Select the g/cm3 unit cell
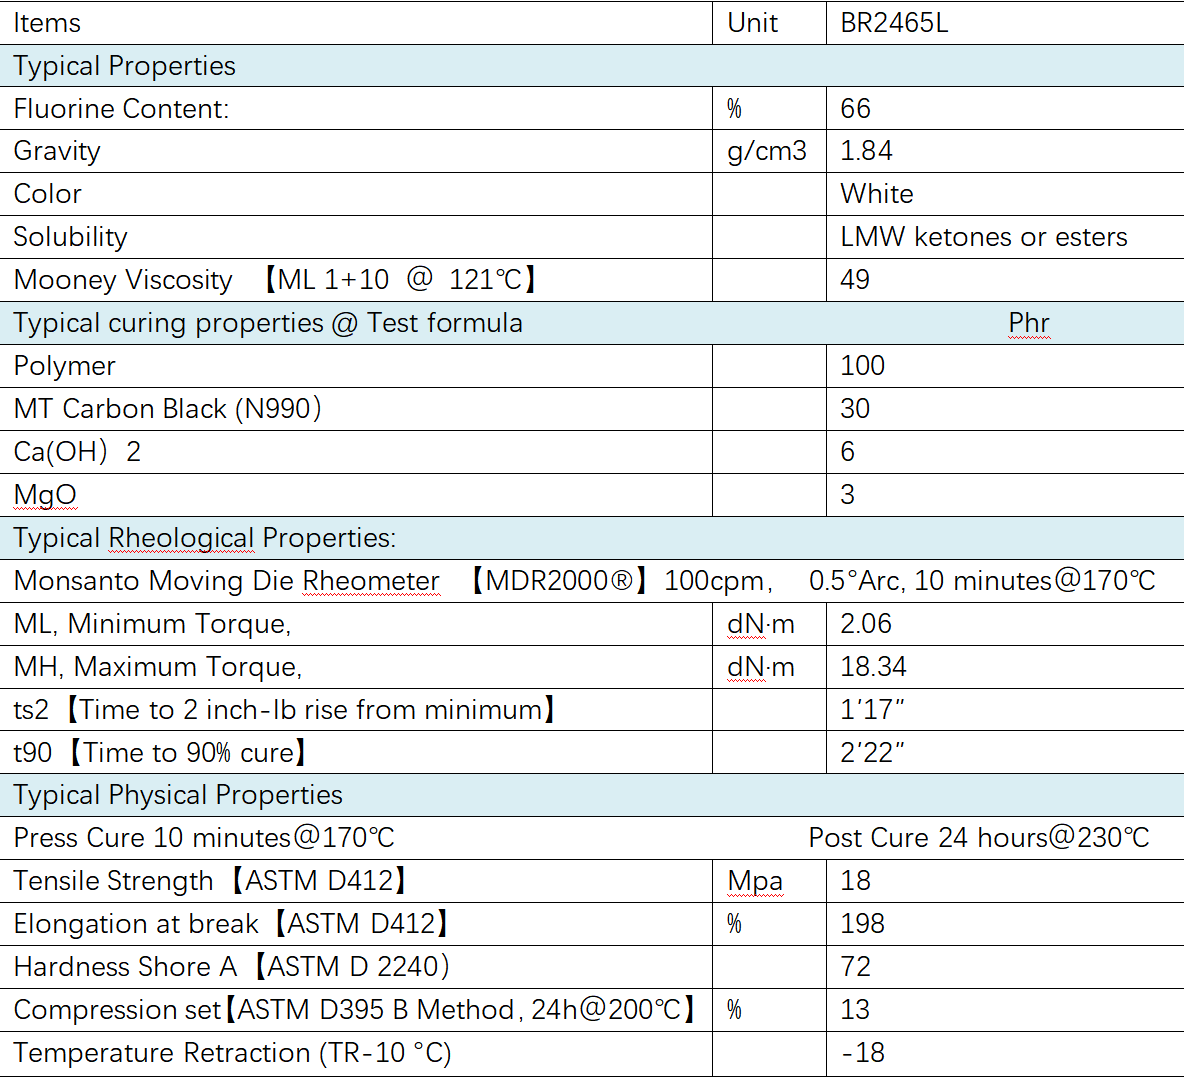The width and height of the screenshot is (1184, 1080). (767, 151)
